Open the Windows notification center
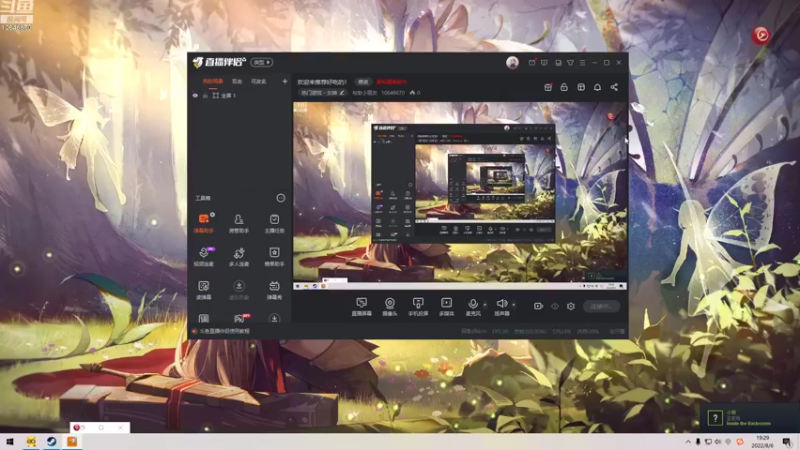This screenshot has height=450, width=800. coord(787,442)
